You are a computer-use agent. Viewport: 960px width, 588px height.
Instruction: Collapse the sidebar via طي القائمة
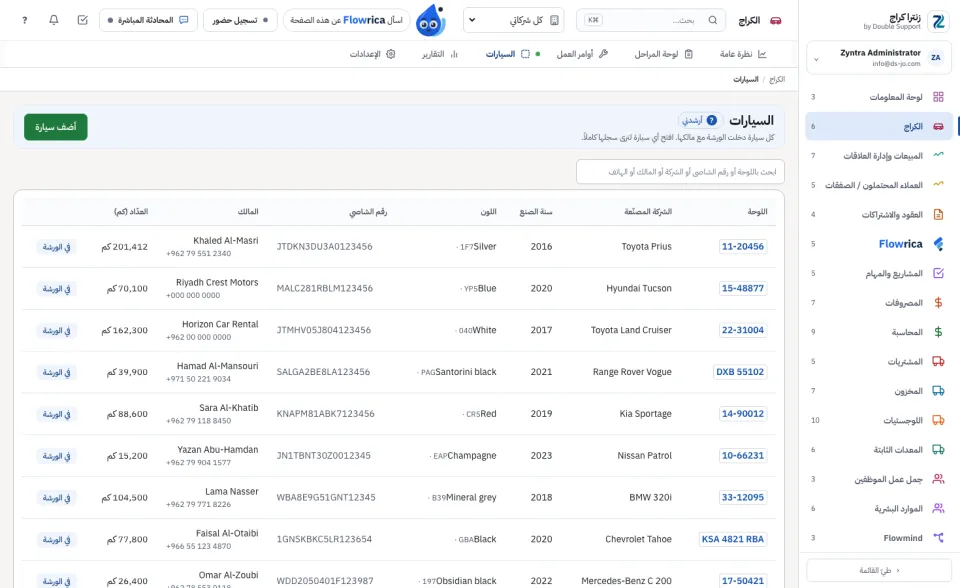coord(879,570)
